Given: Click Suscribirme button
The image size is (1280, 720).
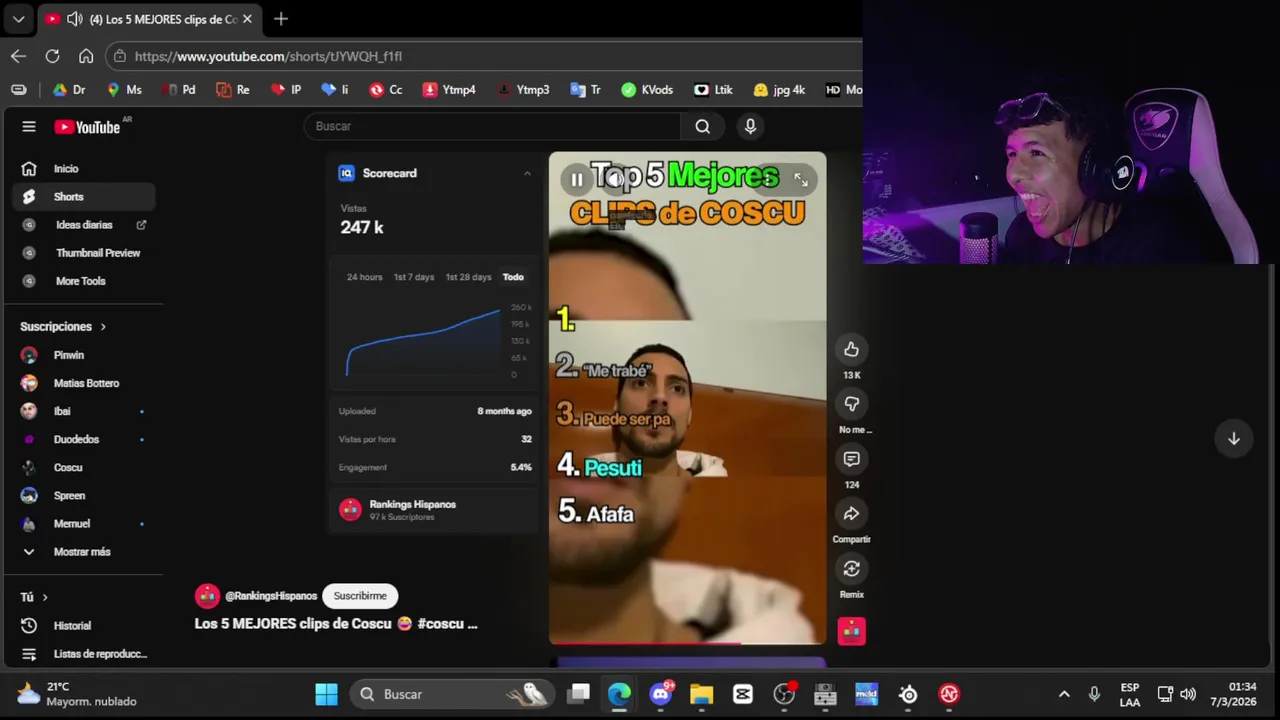Looking at the screenshot, I should [x=360, y=596].
